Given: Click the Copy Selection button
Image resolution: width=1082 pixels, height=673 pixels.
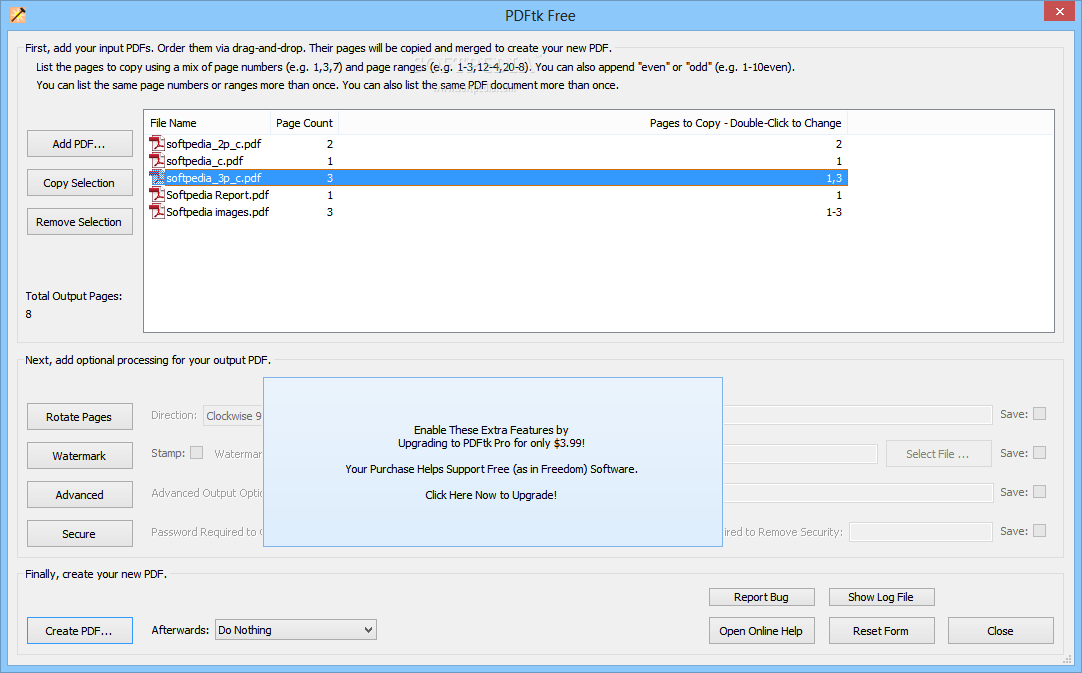Looking at the screenshot, I should click(x=79, y=183).
